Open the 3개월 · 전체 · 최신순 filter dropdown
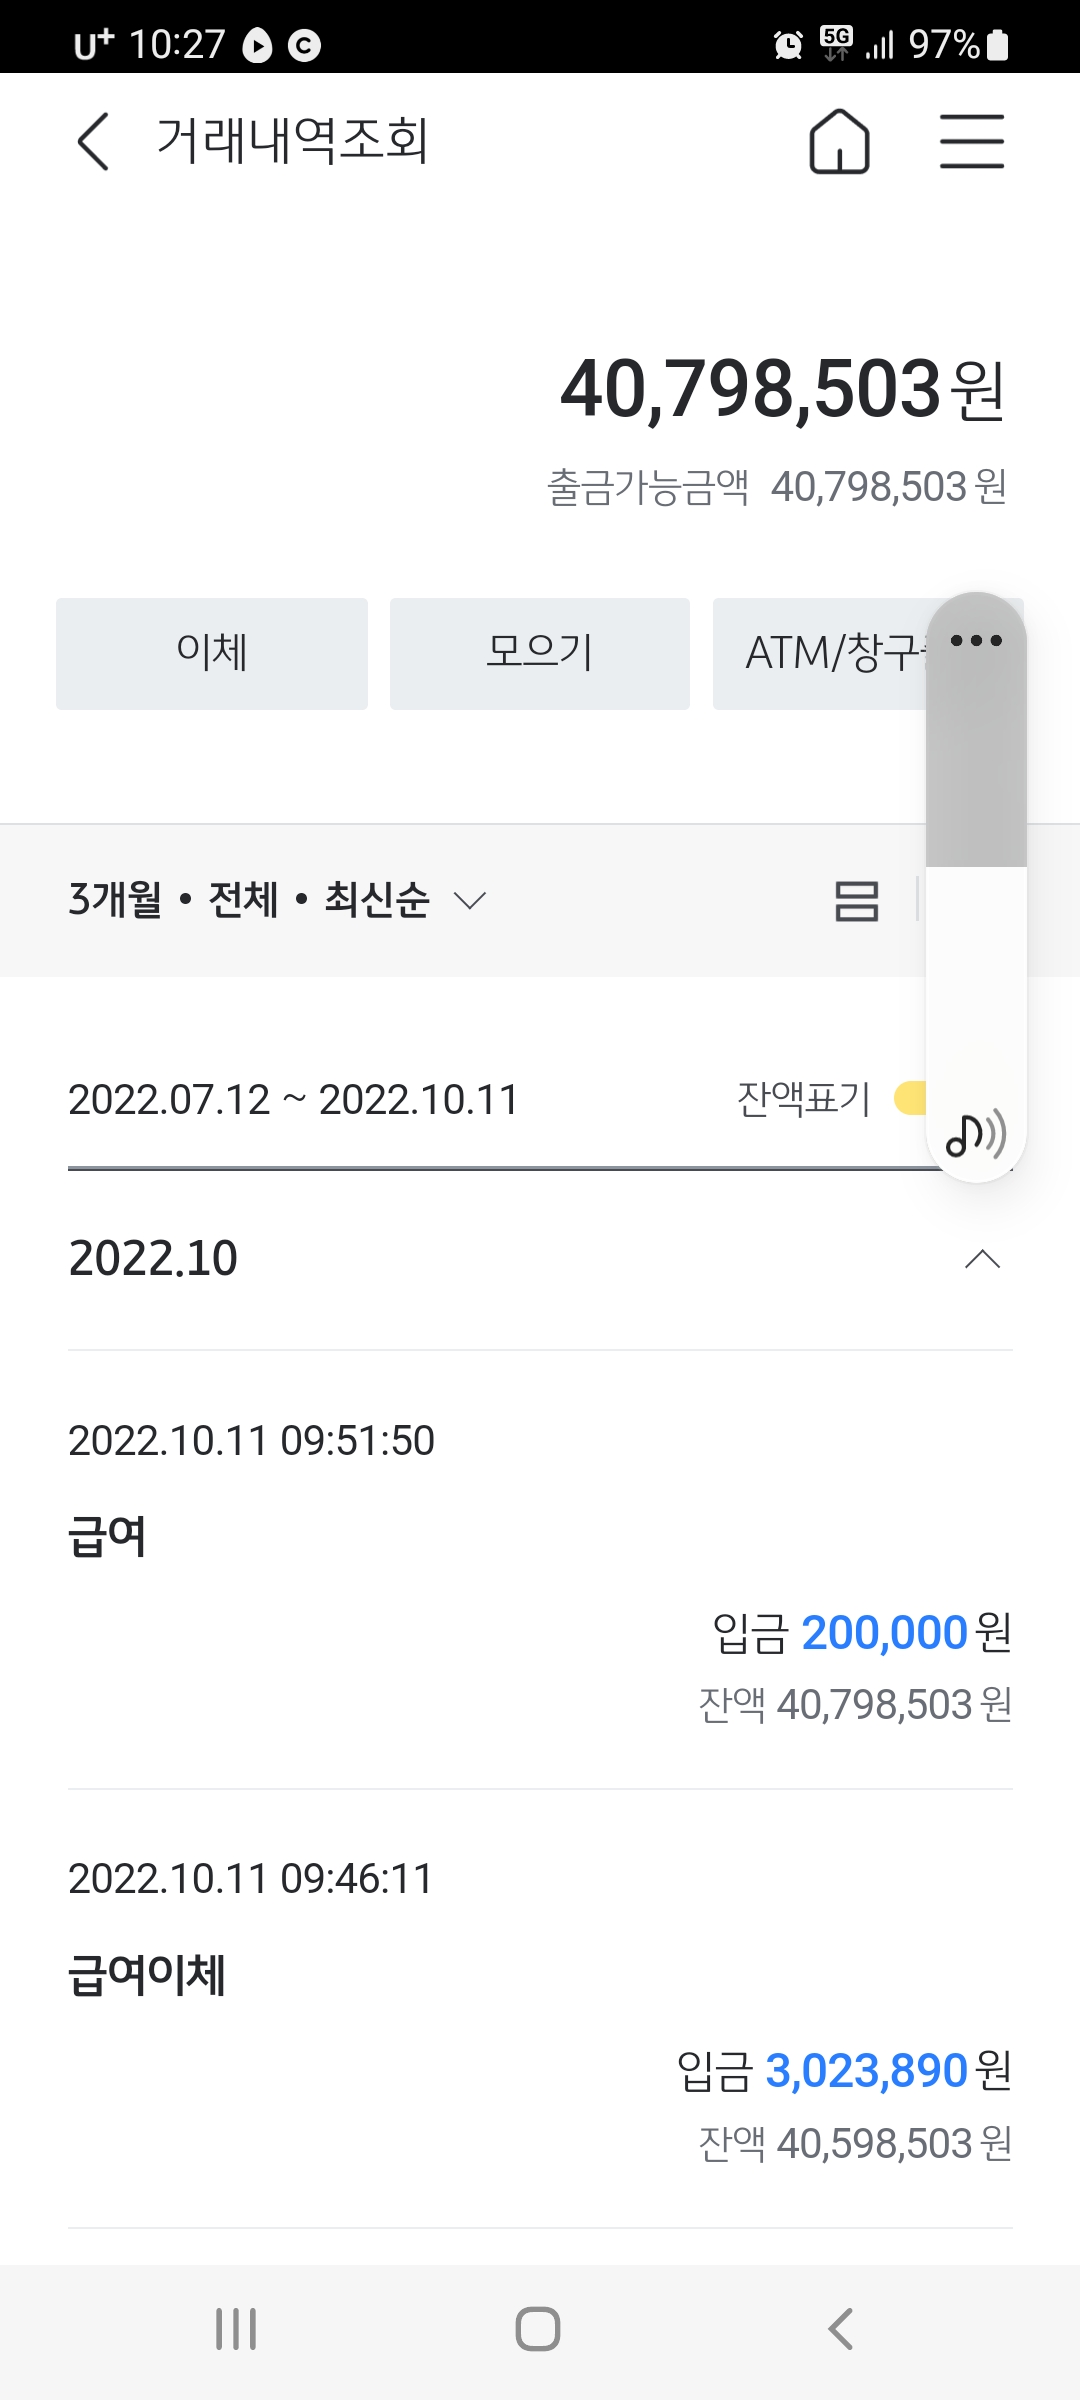1080x2400 pixels. [x=277, y=900]
